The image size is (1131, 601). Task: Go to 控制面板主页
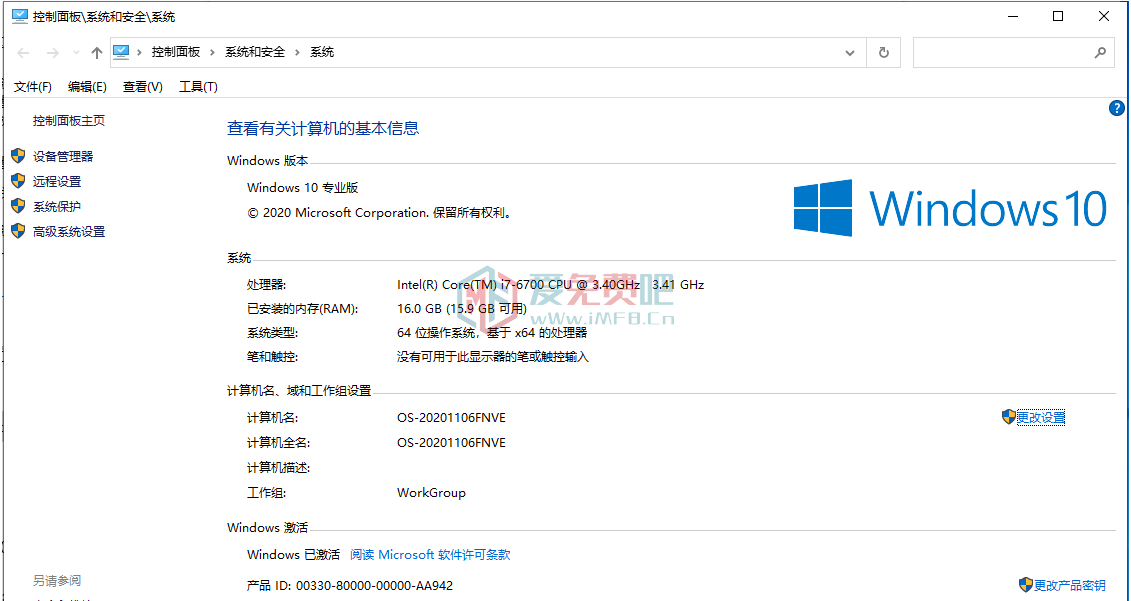(69, 120)
